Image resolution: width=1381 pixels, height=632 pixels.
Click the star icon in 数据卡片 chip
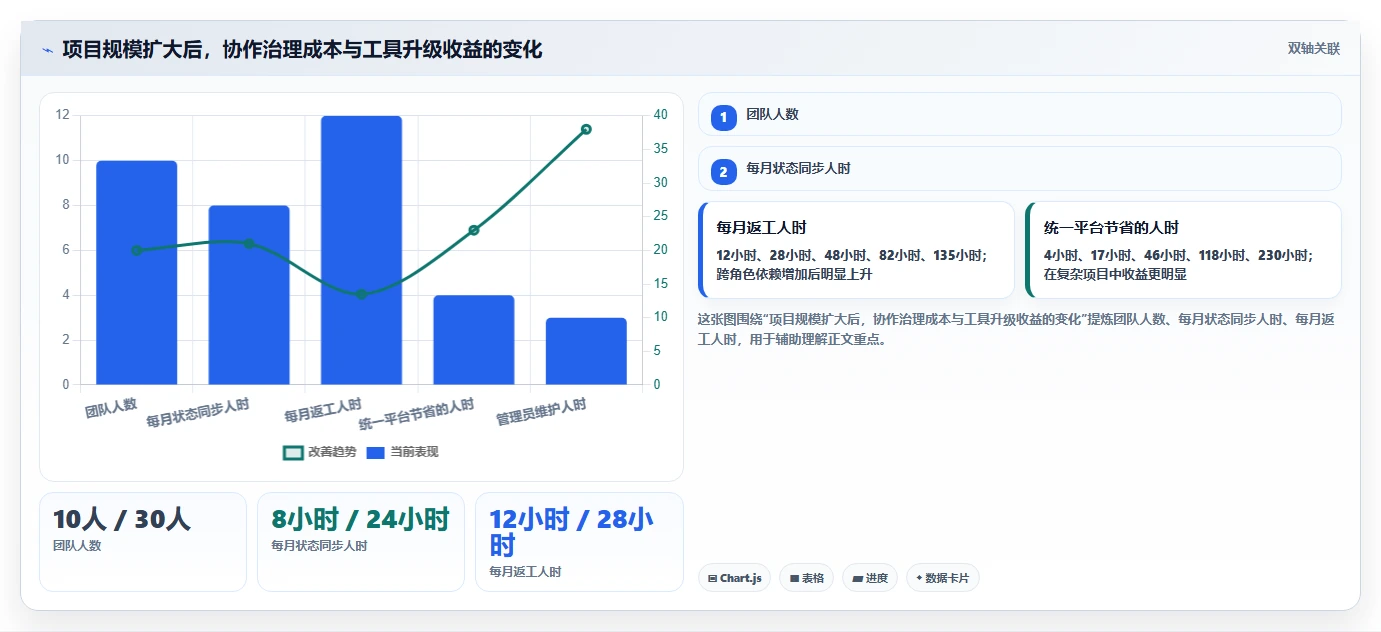click(x=919, y=577)
